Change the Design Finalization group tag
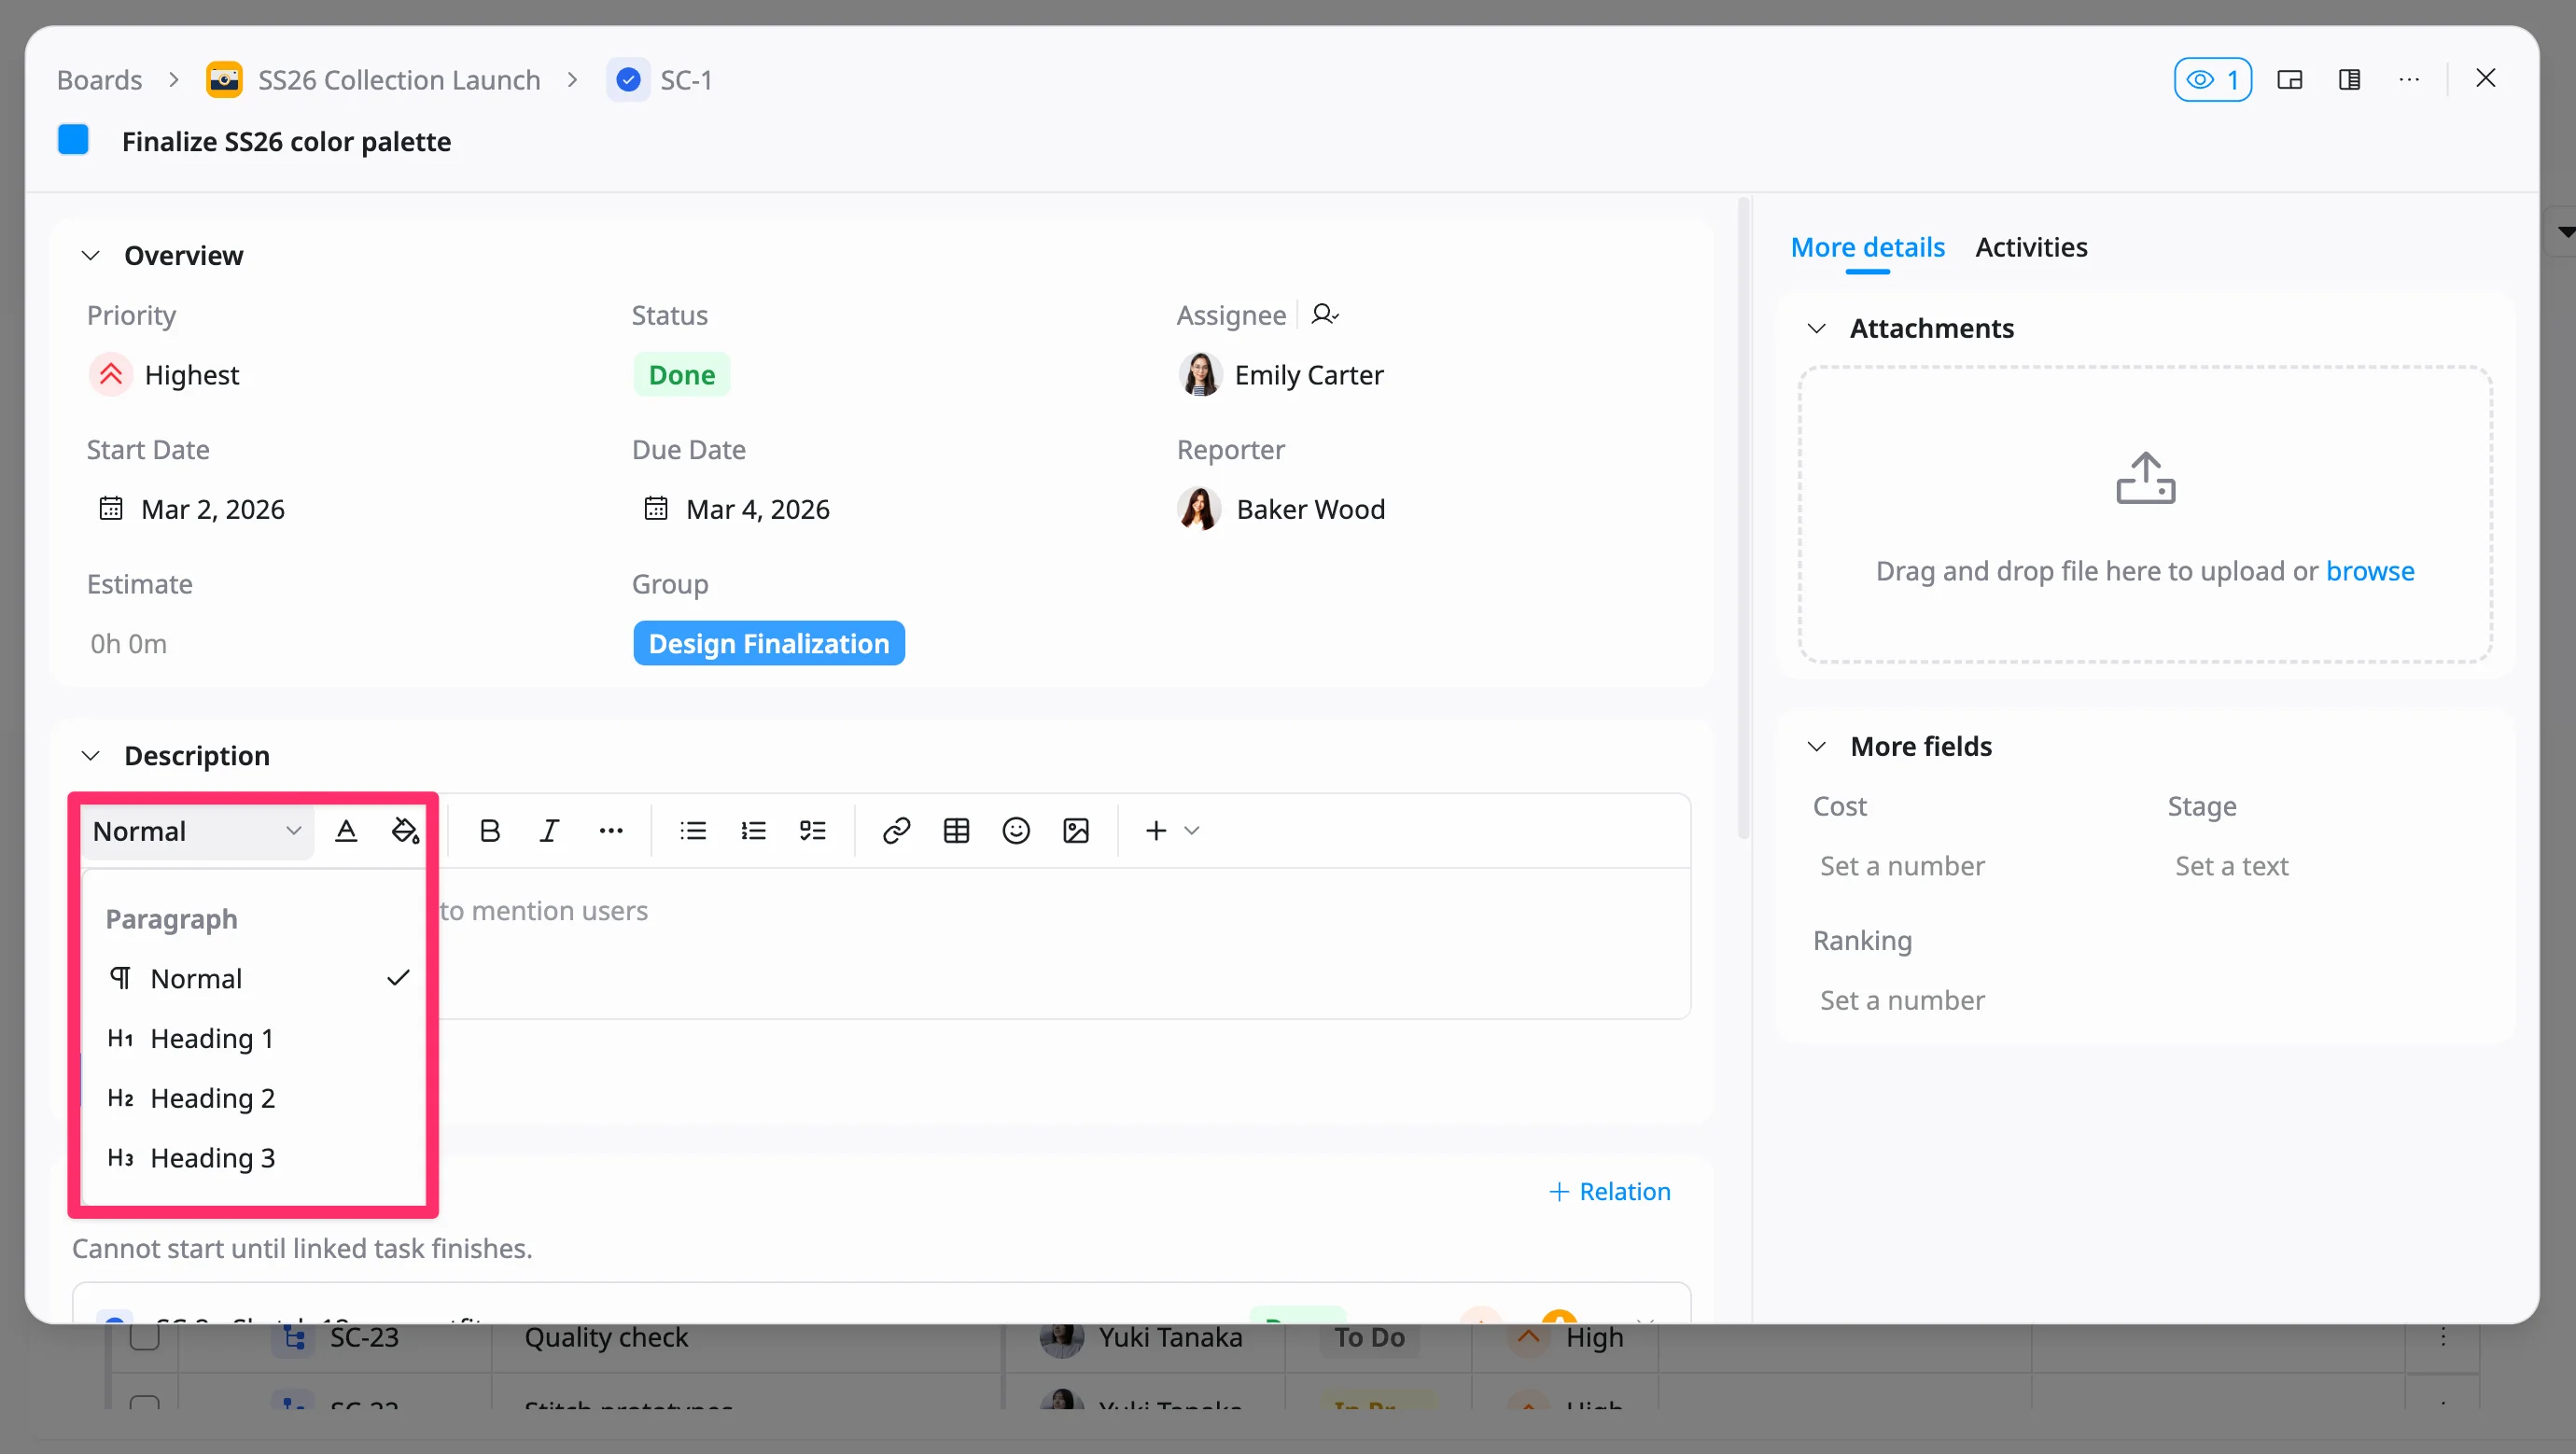 (768, 643)
